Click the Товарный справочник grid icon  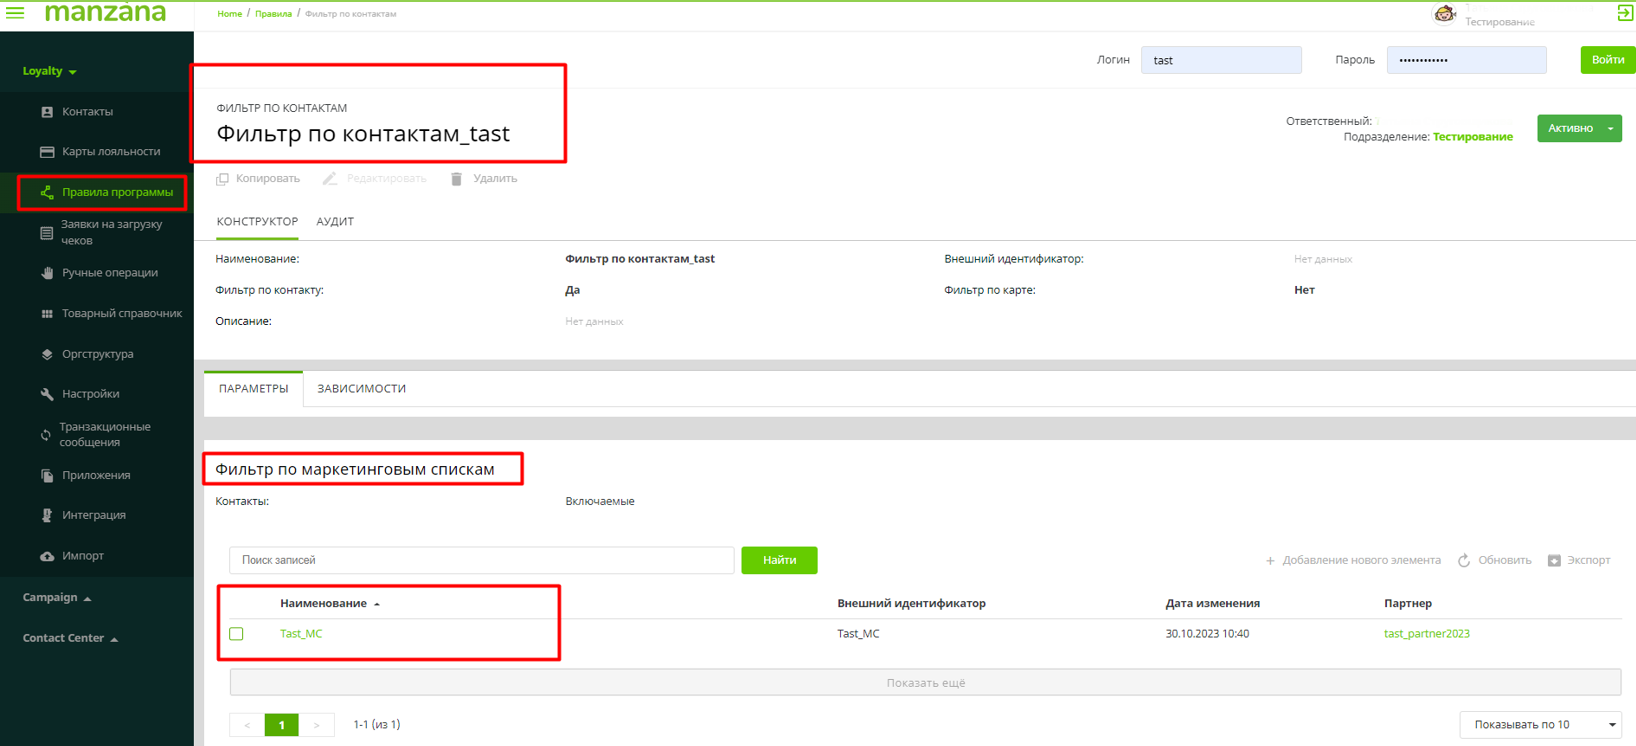point(47,314)
